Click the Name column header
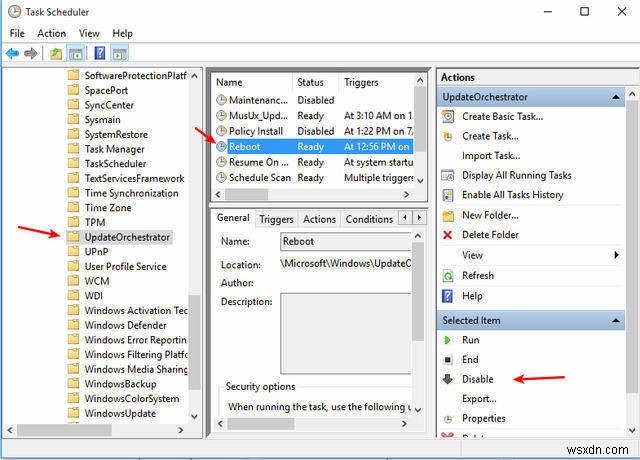The image size is (640, 460). pos(253,82)
